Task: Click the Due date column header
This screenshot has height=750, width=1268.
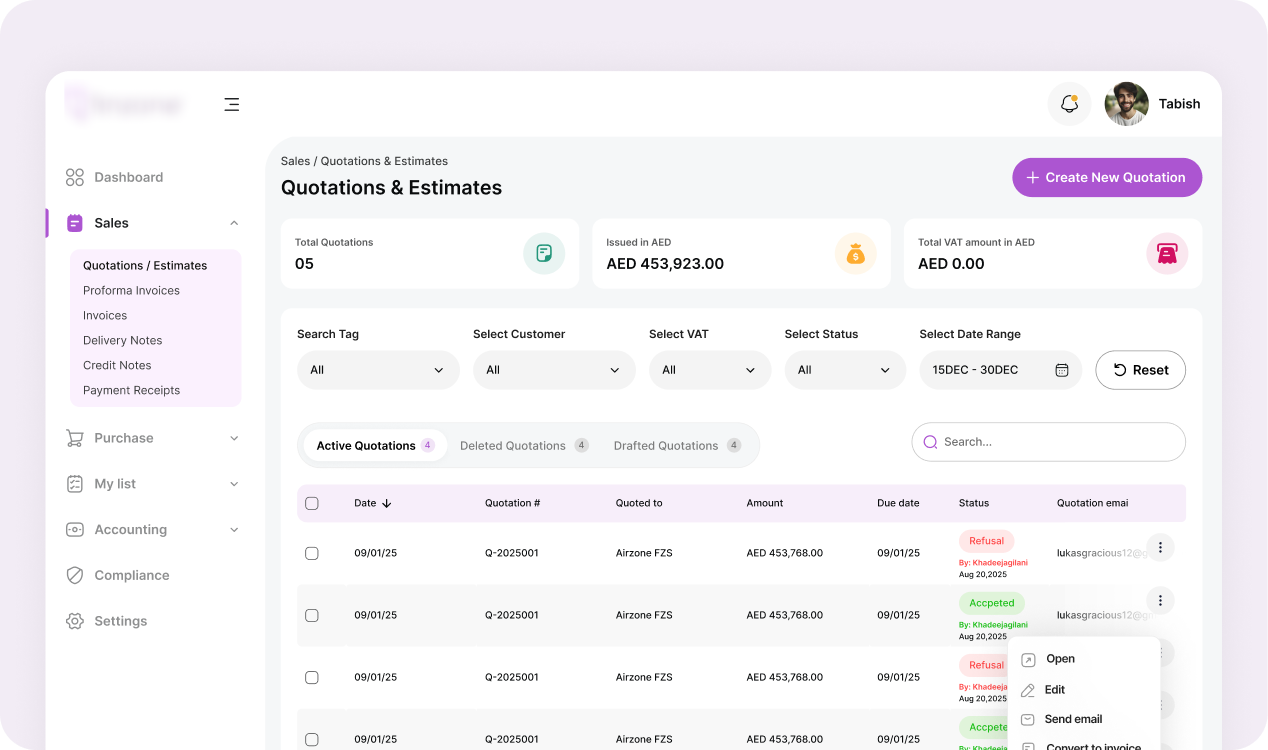Action: [898, 503]
